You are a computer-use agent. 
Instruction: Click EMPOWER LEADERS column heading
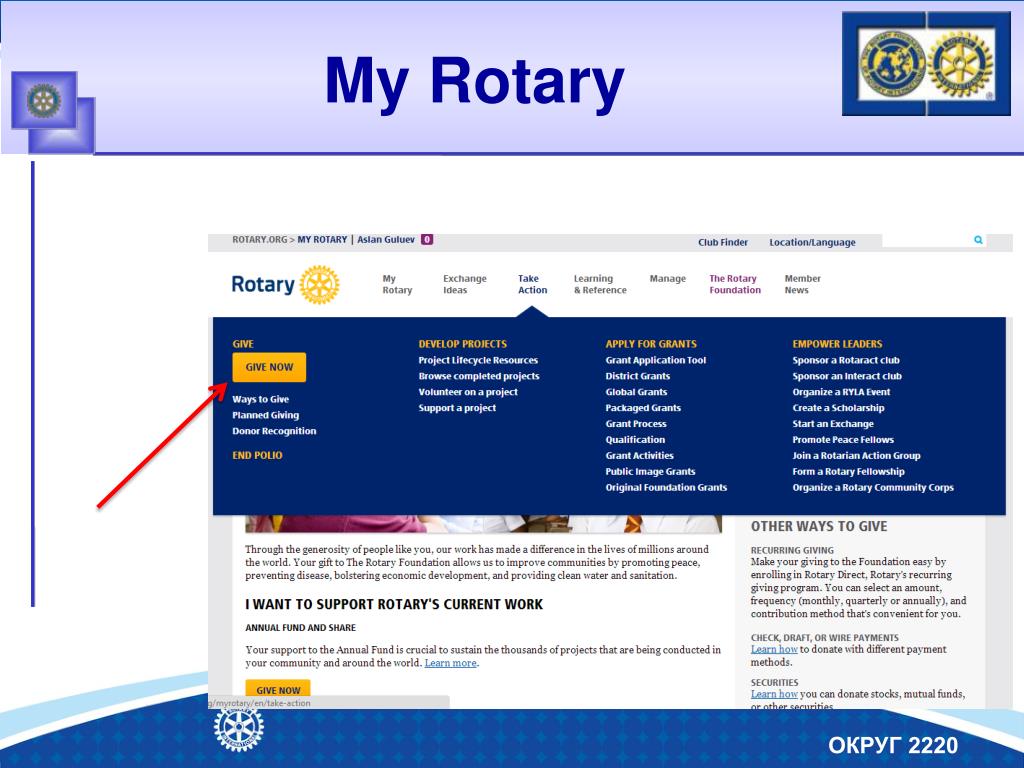pos(837,344)
